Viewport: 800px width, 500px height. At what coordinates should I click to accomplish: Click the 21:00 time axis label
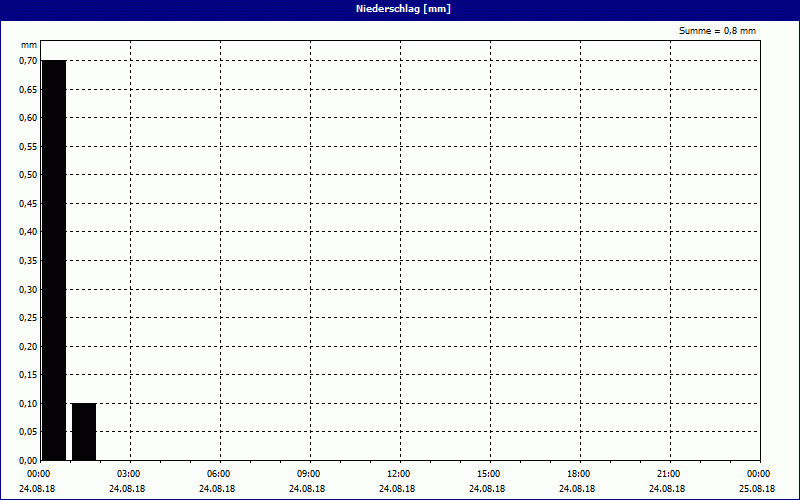(669, 474)
